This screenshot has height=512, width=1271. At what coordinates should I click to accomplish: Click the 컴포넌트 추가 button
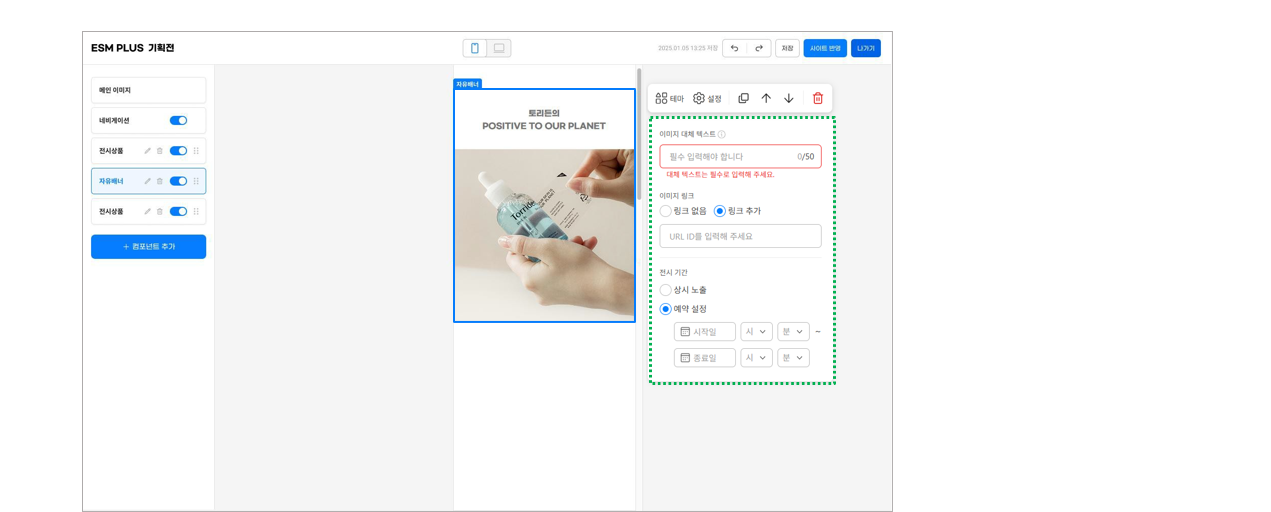[148, 247]
